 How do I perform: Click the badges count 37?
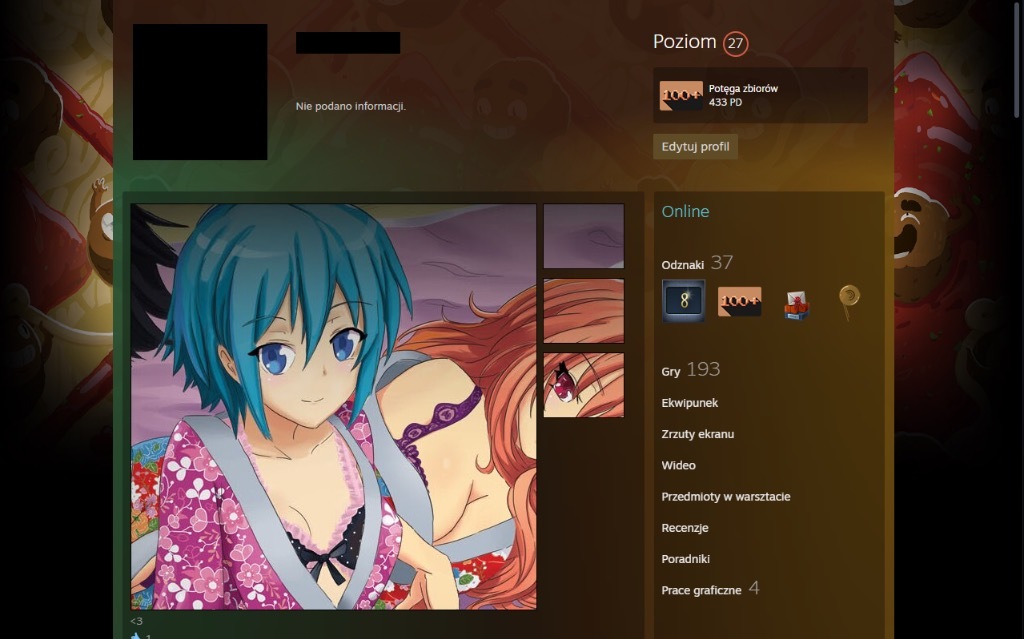722,263
